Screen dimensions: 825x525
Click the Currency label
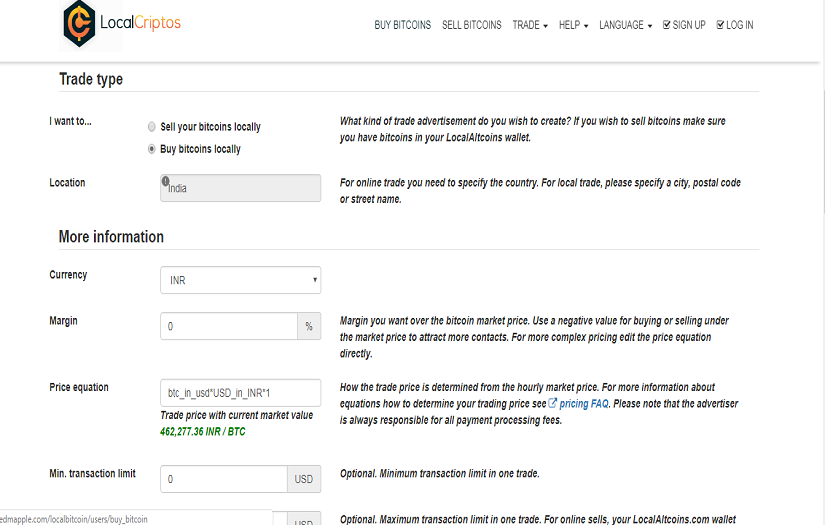[68, 275]
